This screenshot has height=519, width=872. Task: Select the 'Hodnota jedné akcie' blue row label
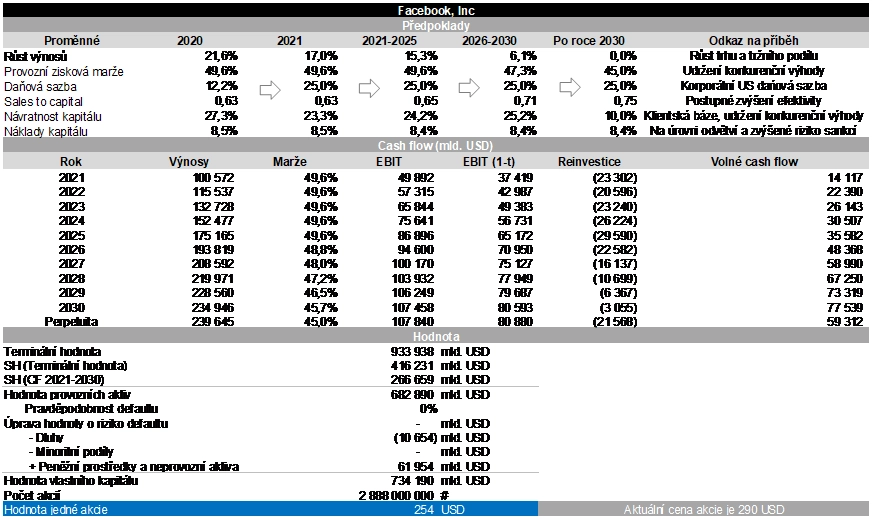click(56, 510)
